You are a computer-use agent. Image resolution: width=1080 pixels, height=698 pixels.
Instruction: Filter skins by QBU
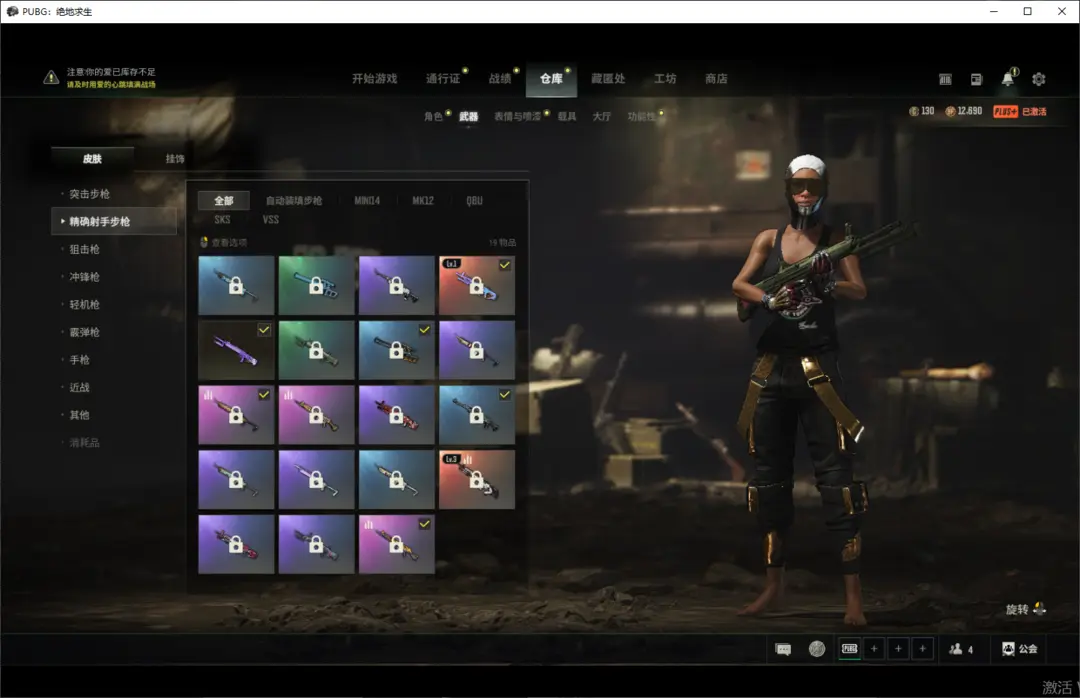475,201
